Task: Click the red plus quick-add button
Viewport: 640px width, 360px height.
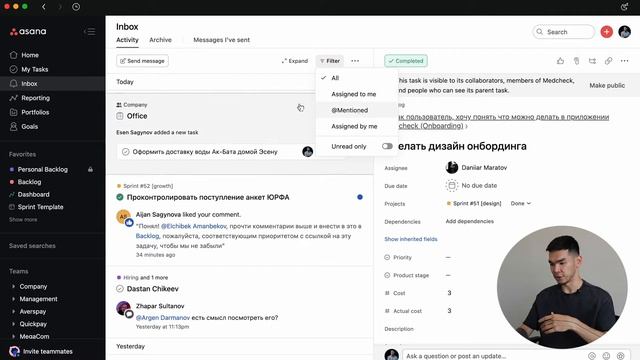Action: click(x=607, y=31)
